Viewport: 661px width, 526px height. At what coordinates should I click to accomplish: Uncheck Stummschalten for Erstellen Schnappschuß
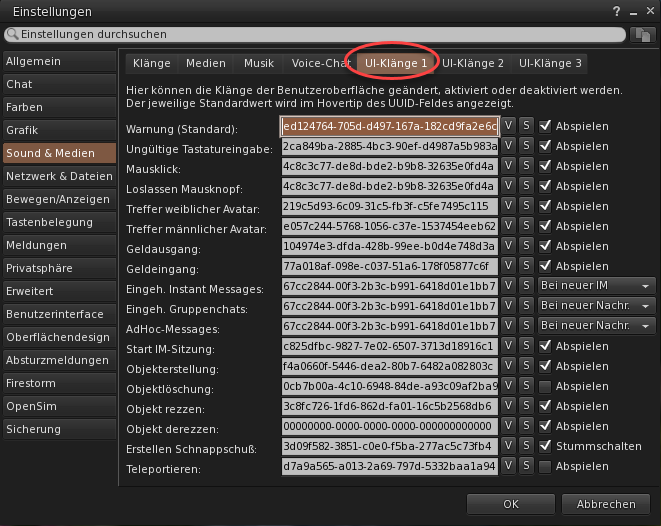pyautogui.click(x=545, y=446)
